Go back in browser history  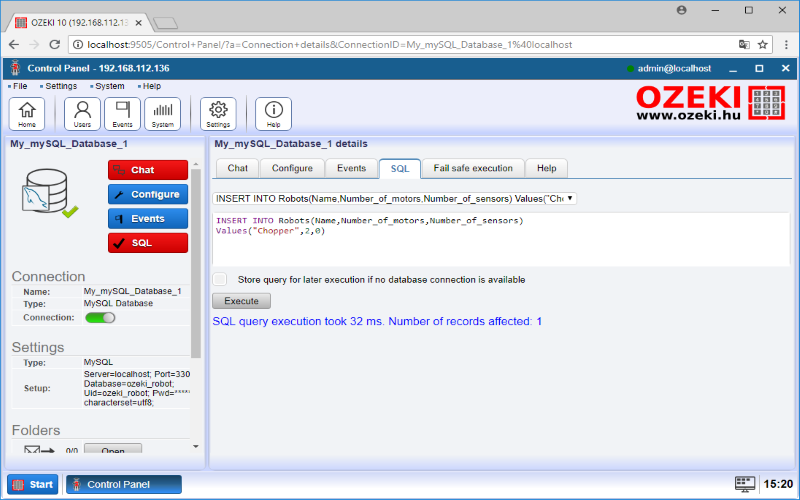(x=14, y=44)
